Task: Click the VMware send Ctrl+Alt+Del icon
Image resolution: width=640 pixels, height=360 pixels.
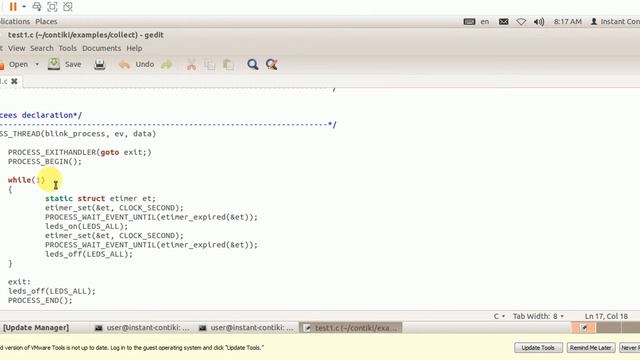Action: point(37,7)
